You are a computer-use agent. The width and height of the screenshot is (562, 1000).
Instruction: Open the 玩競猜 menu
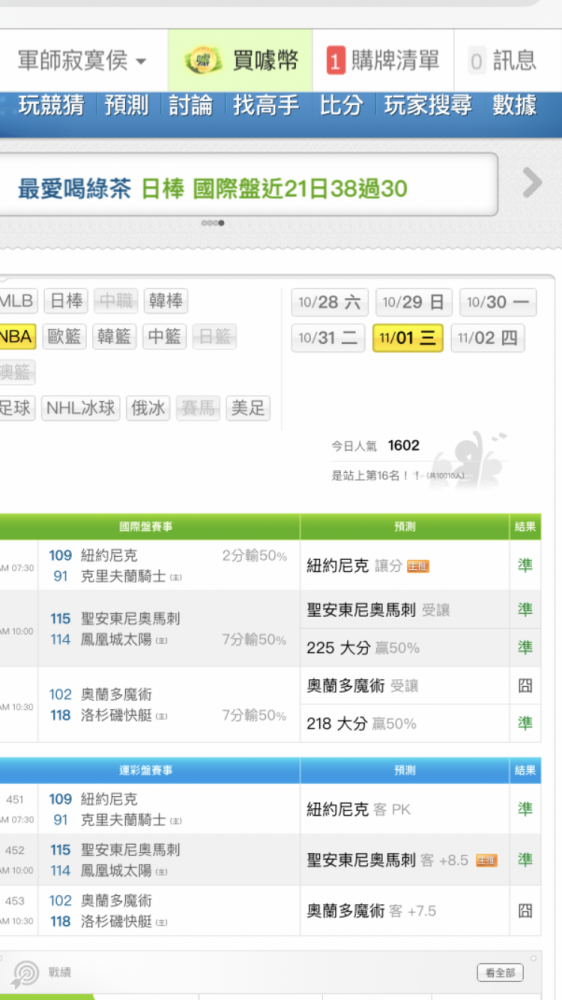[51, 105]
